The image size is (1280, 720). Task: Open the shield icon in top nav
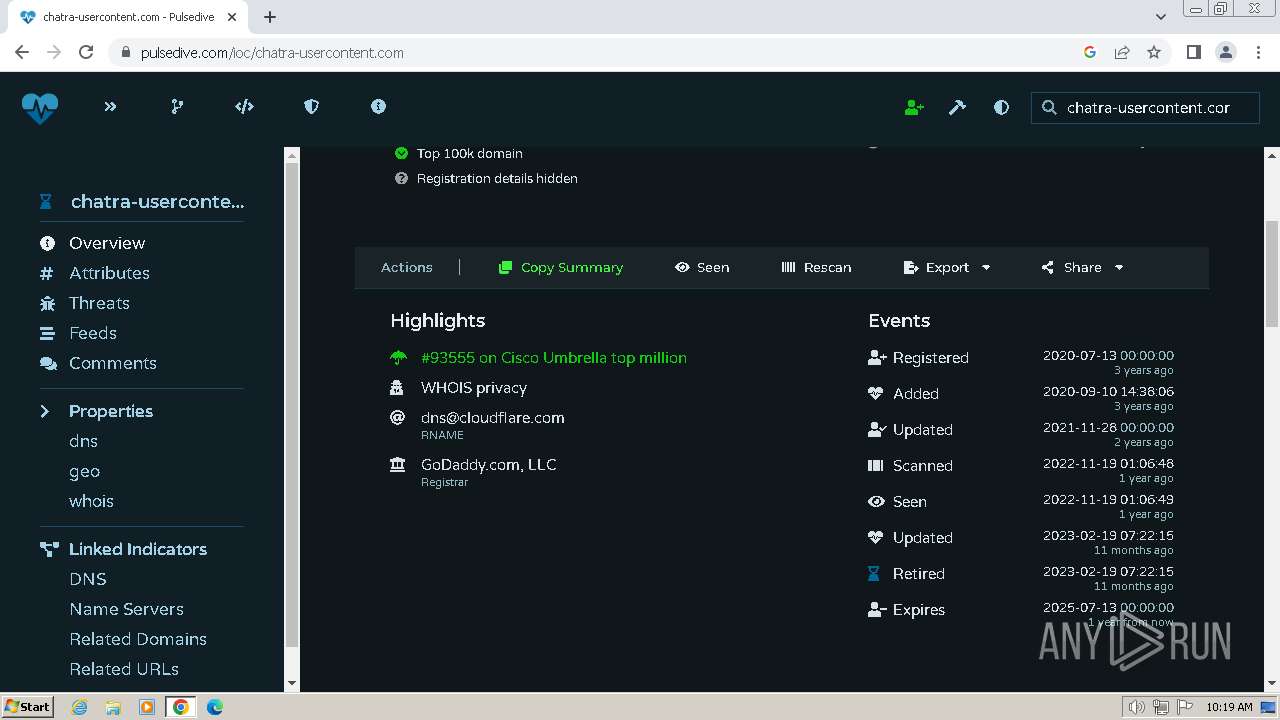click(x=311, y=106)
